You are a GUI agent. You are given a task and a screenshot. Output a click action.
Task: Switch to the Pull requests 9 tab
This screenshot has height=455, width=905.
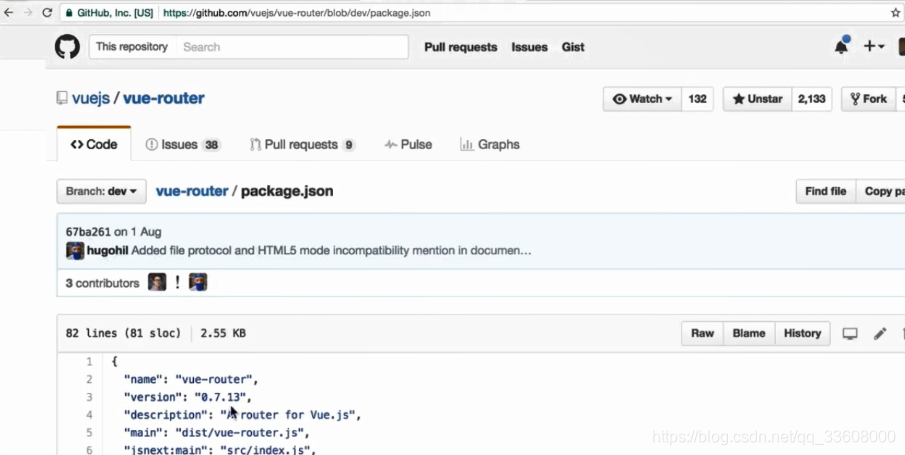point(302,144)
